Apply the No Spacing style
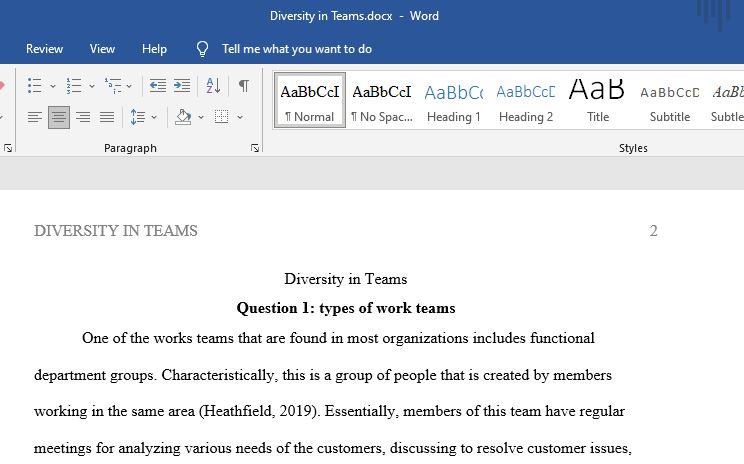This screenshot has height=464, width=744. click(382, 100)
